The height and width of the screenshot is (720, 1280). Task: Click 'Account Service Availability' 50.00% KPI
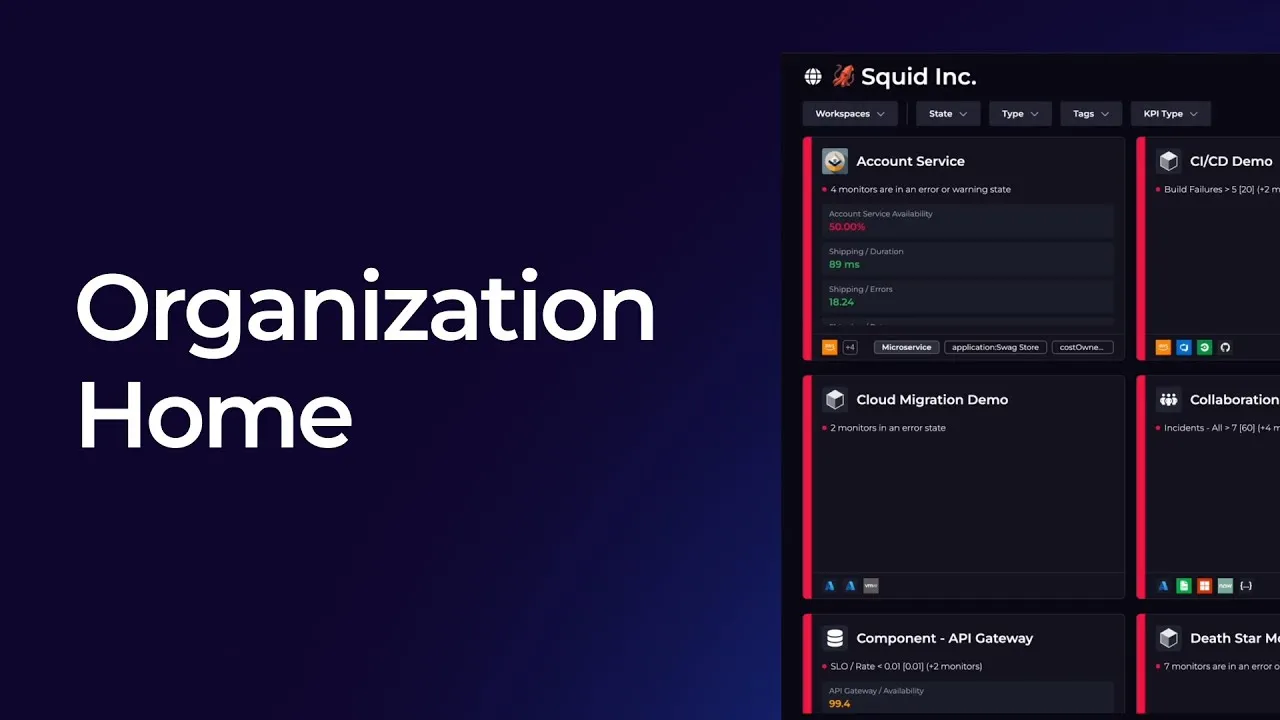point(968,221)
